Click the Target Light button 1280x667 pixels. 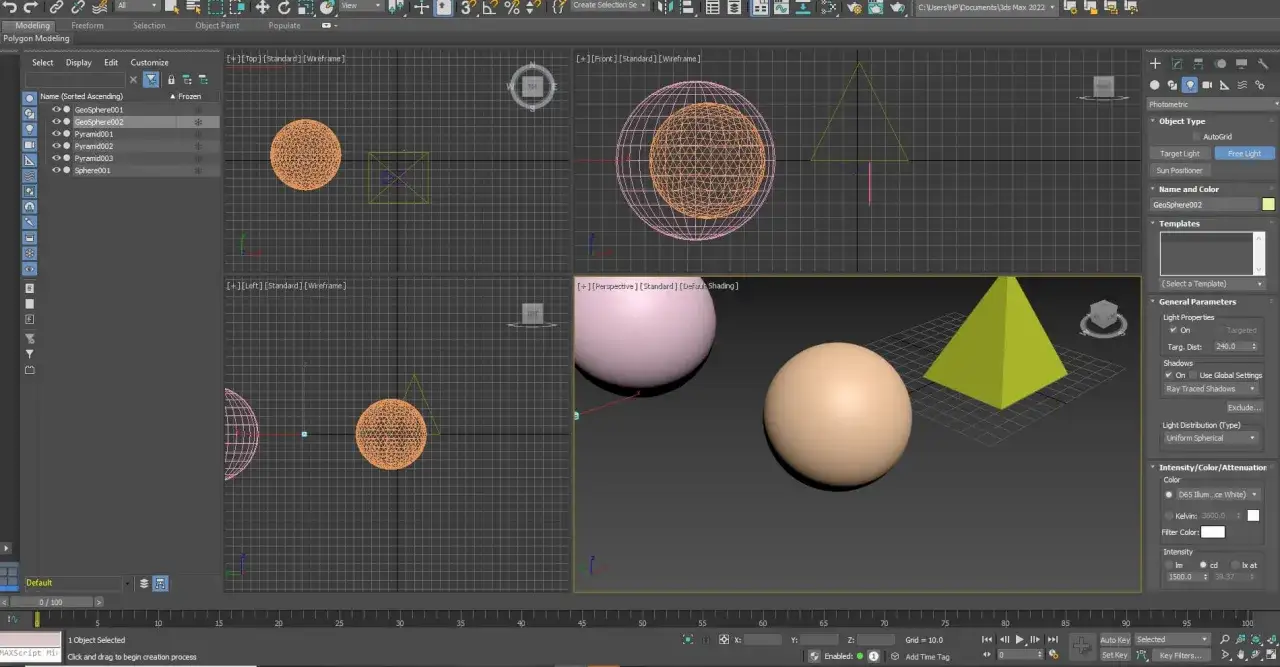(x=1179, y=154)
